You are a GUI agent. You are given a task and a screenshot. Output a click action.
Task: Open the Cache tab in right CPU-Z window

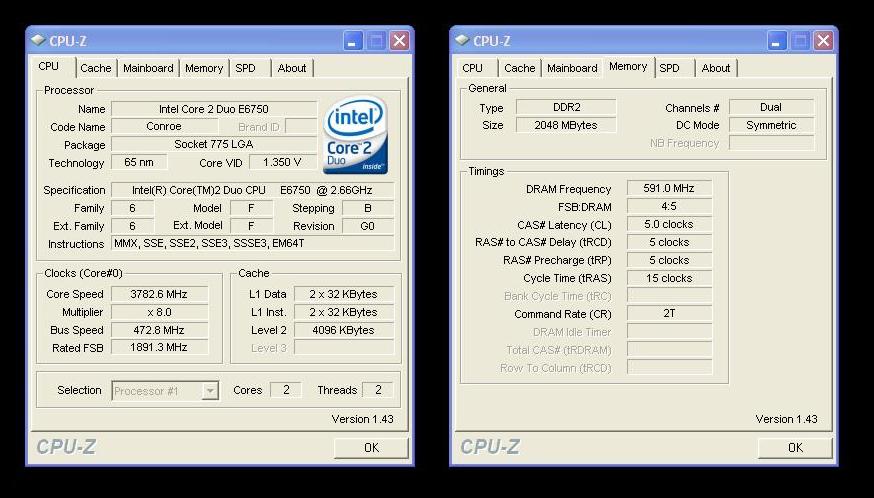[x=519, y=68]
